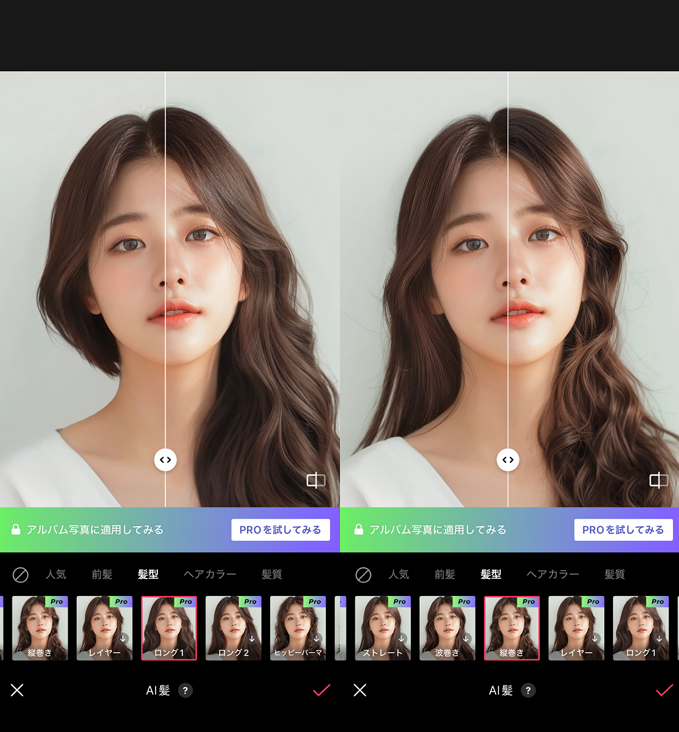This screenshot has height=732, width=679.
Task: Click comparison slider handle in left photo
Action: coord(165,460)
